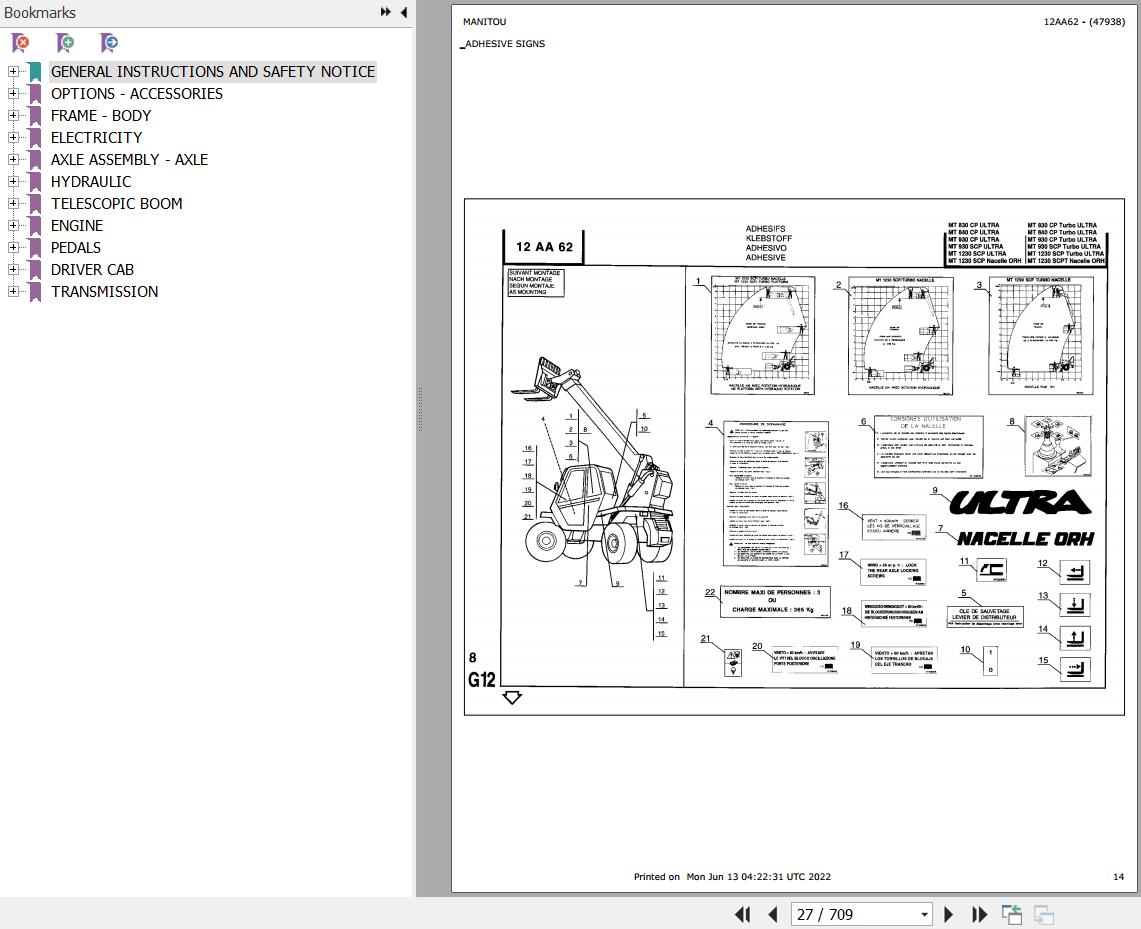
Task: Expand the ELECTRICITY bookmark node
Action: 13,137
